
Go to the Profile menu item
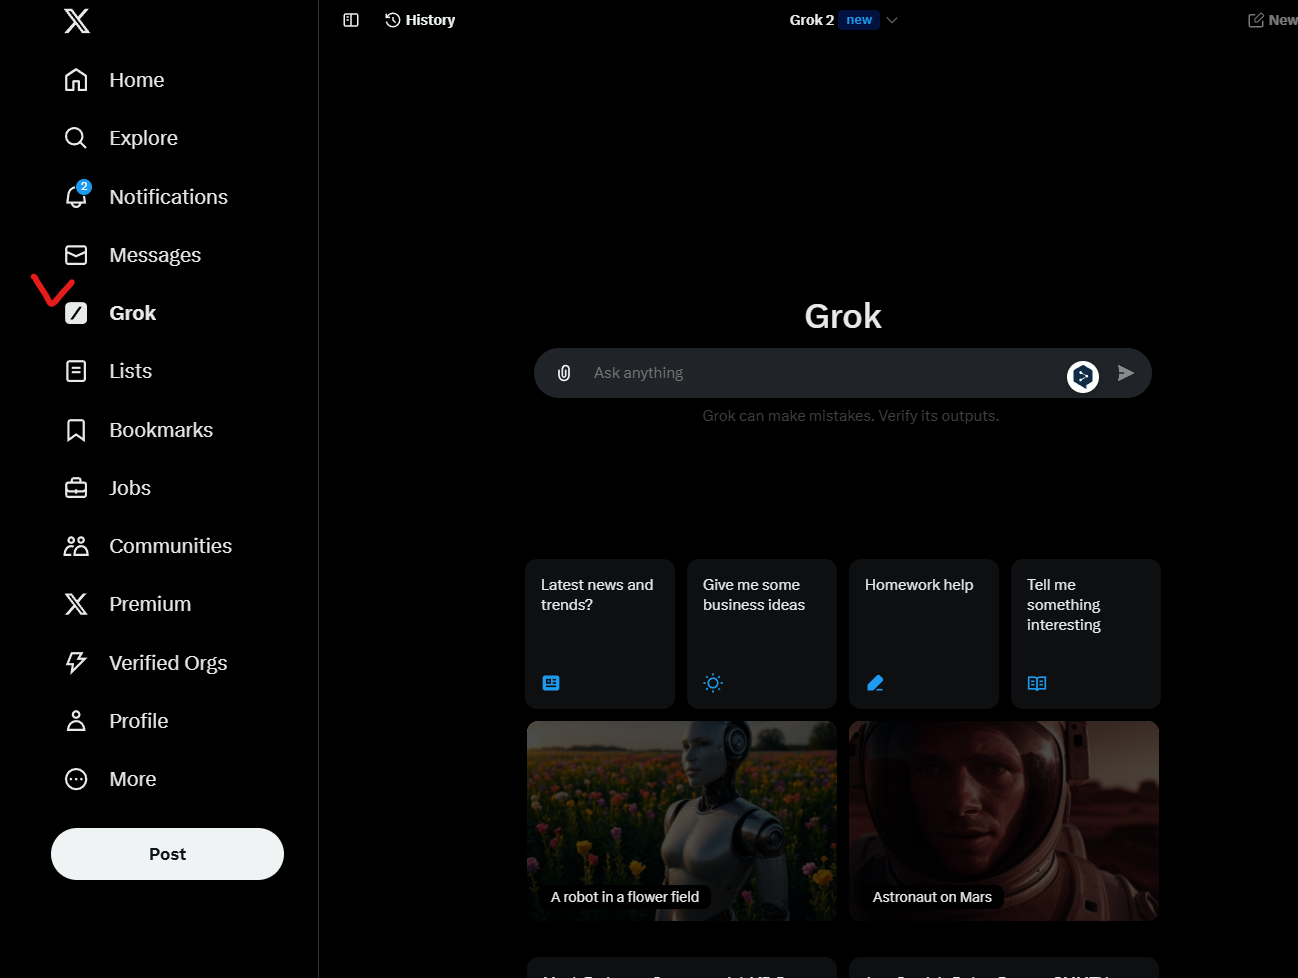coord(116,721)
